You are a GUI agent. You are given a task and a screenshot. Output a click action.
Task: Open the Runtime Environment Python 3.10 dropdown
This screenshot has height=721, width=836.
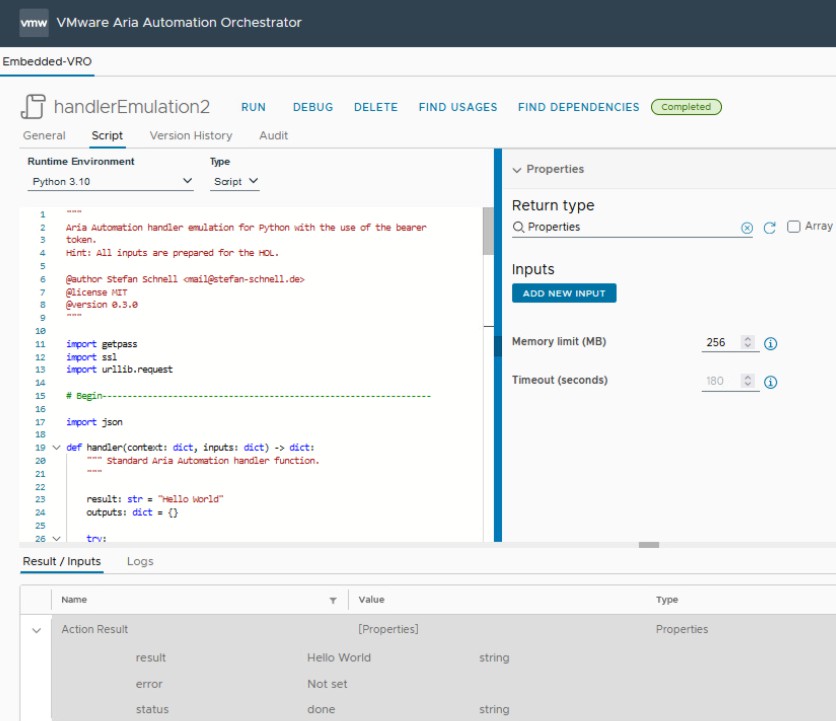110,182
